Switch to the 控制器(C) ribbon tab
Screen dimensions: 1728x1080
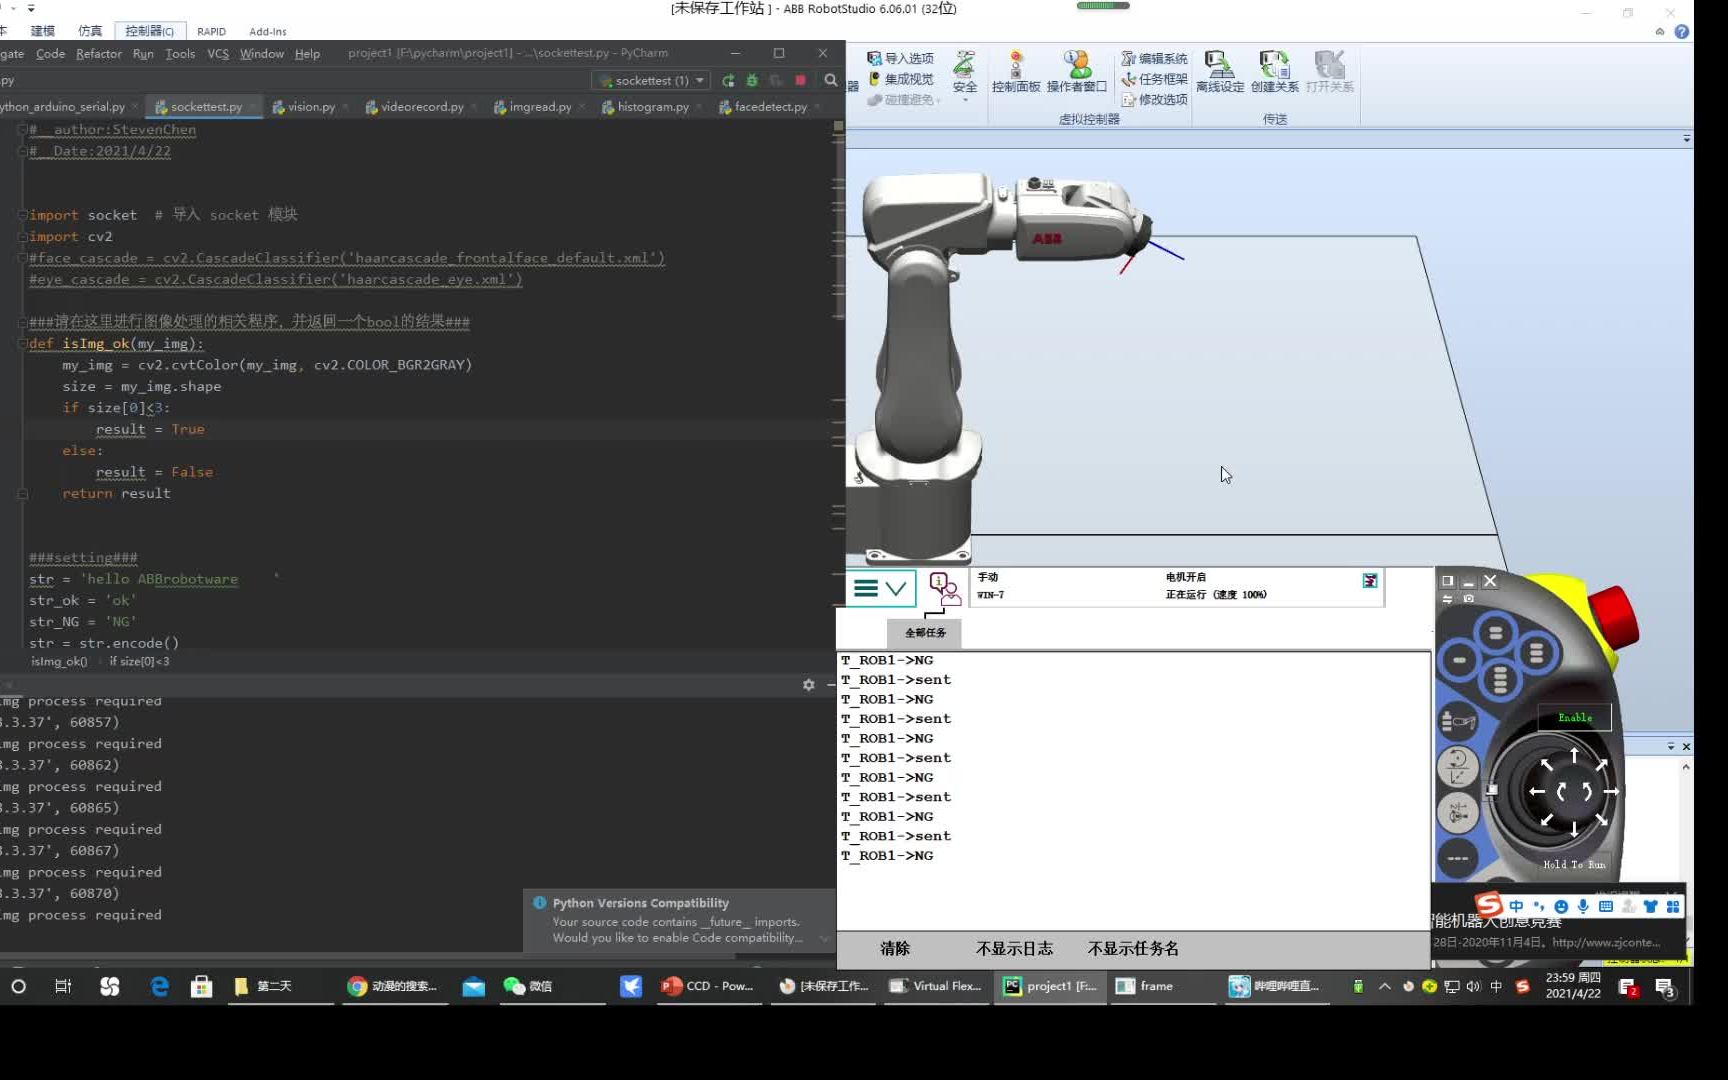[148, 30]
